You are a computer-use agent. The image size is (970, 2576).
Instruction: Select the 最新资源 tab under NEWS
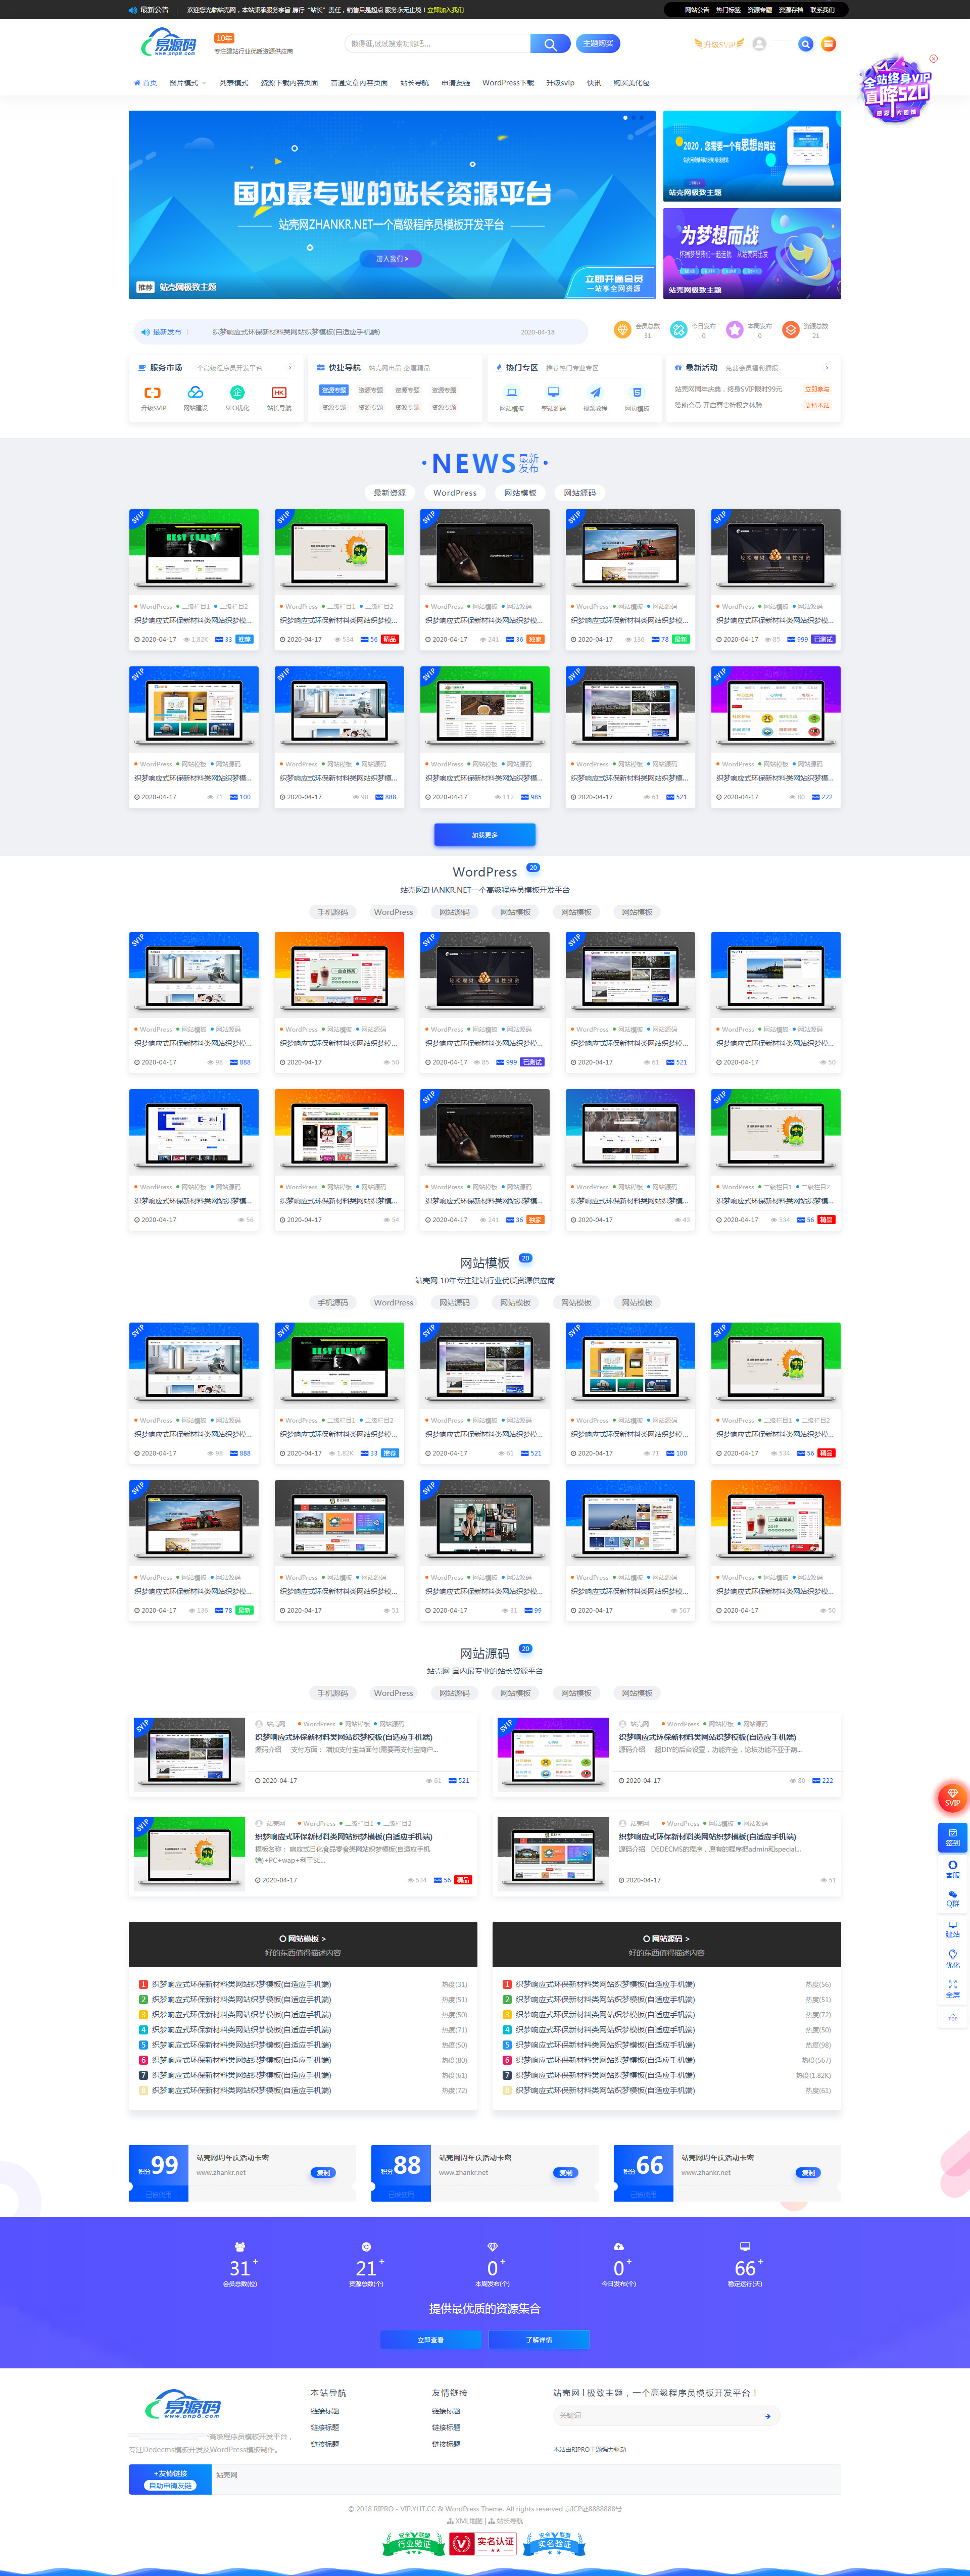coord(390,493)
